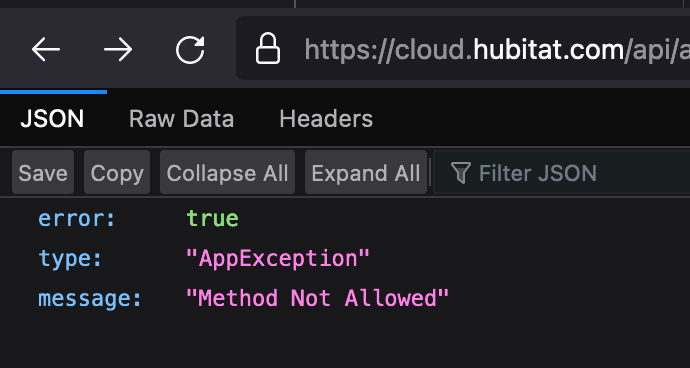Switch to the JSON tab
The height and width of the screenshot is (368, 690).
point(52,119)
